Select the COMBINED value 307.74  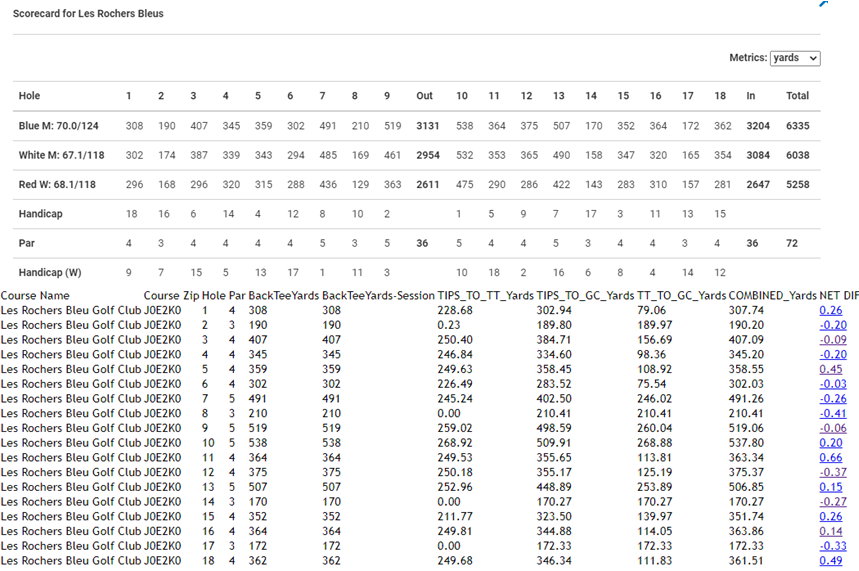click(746, 310)
